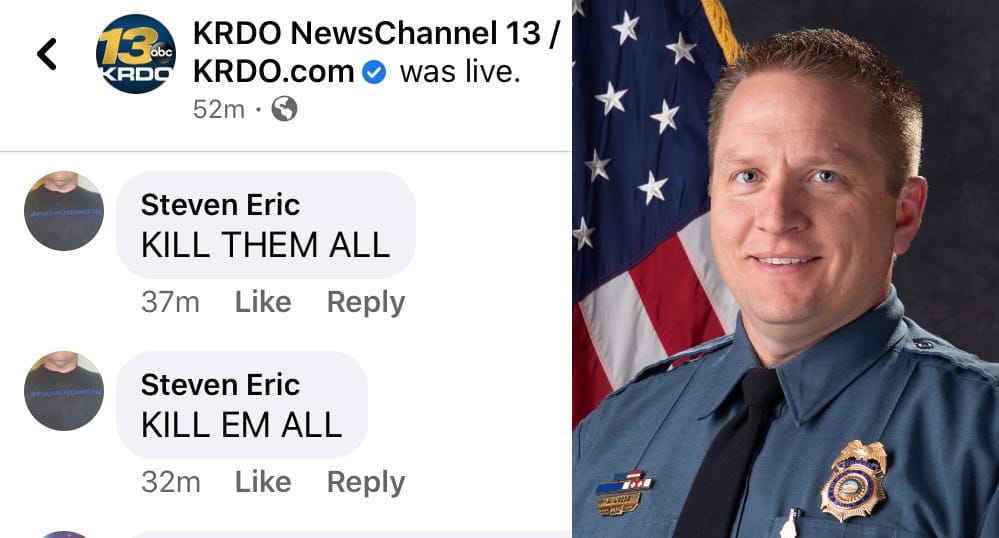999x538 pixels.
Task: Reply to the KILL THEM ALL comment
Action: tap(366, 302)
